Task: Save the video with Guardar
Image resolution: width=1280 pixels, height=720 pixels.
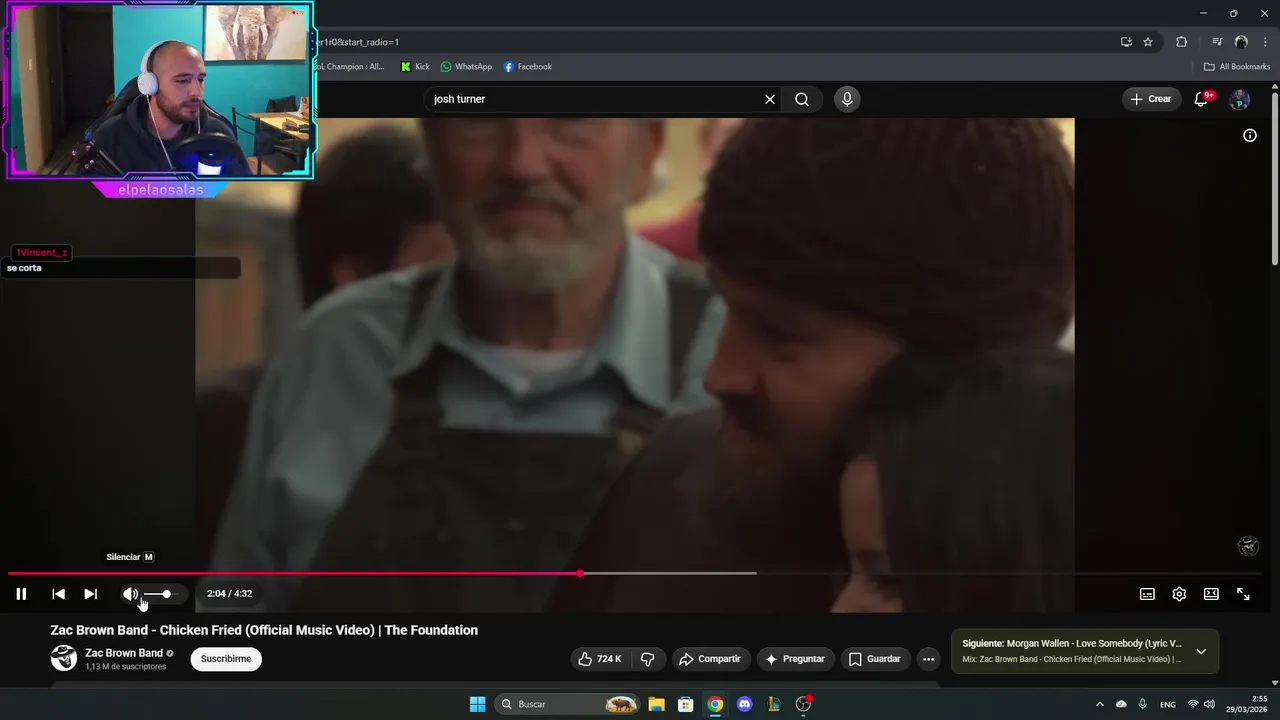Action: click(875, 659)
